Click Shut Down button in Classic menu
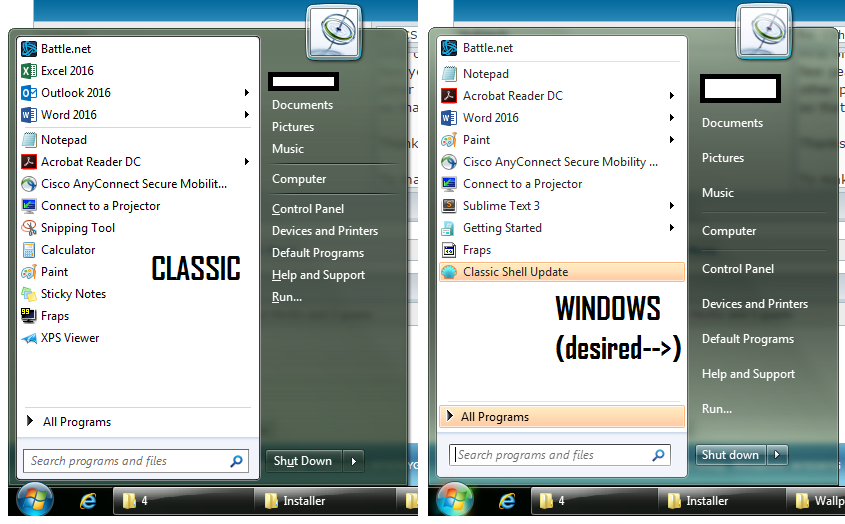 pyautogui.click(x=304, y=461)
